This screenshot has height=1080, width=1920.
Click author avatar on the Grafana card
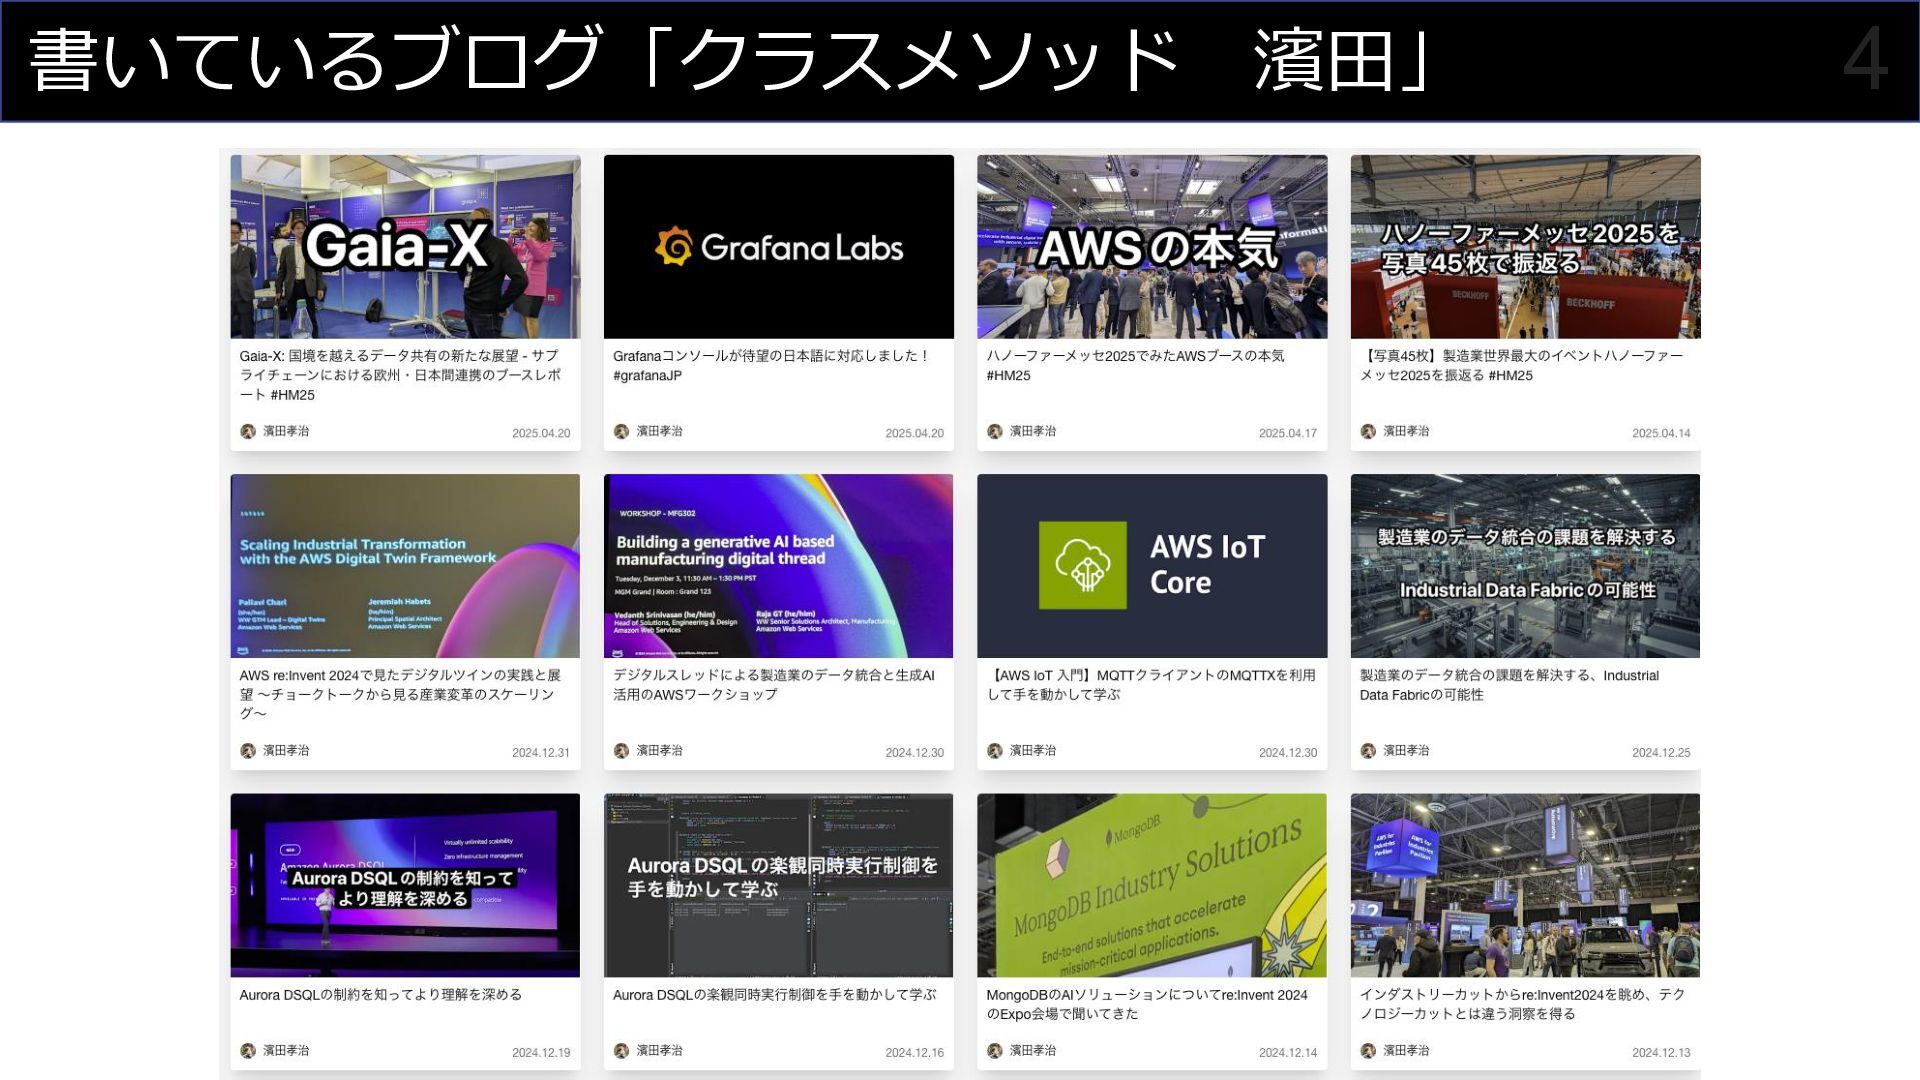pos(621,432)
